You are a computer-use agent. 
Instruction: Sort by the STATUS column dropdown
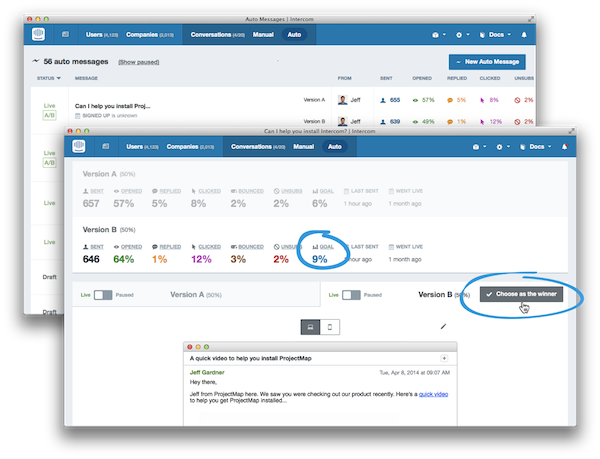[x=49, y=78]
